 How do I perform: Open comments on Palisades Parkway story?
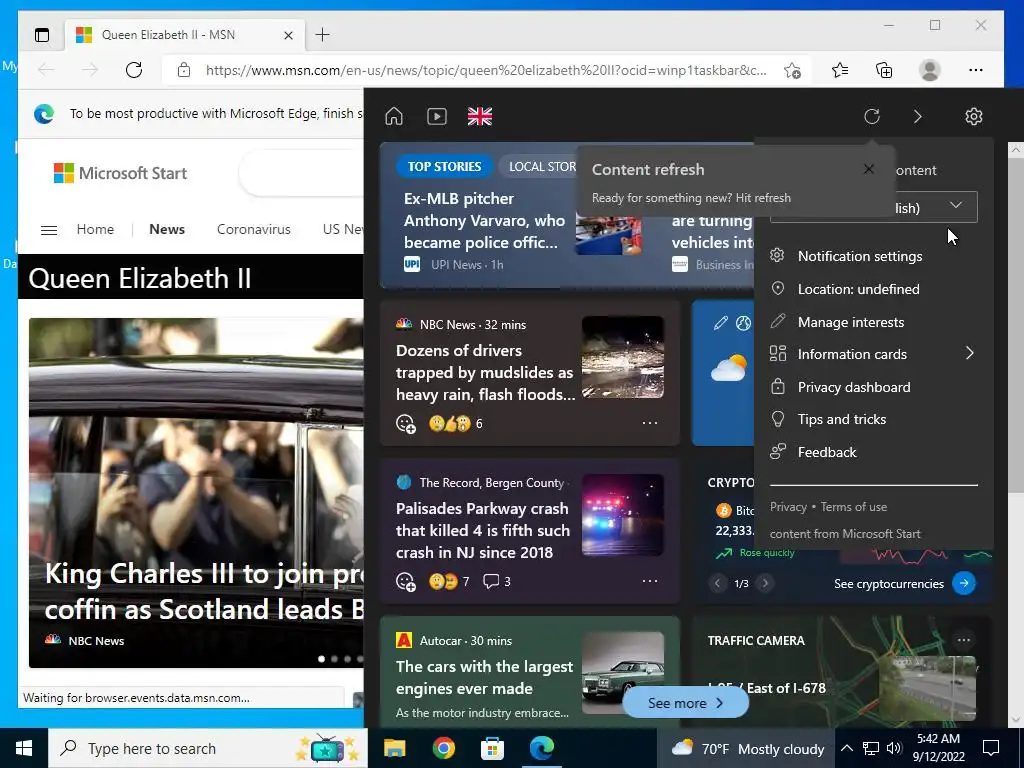(x=496, y=581)
